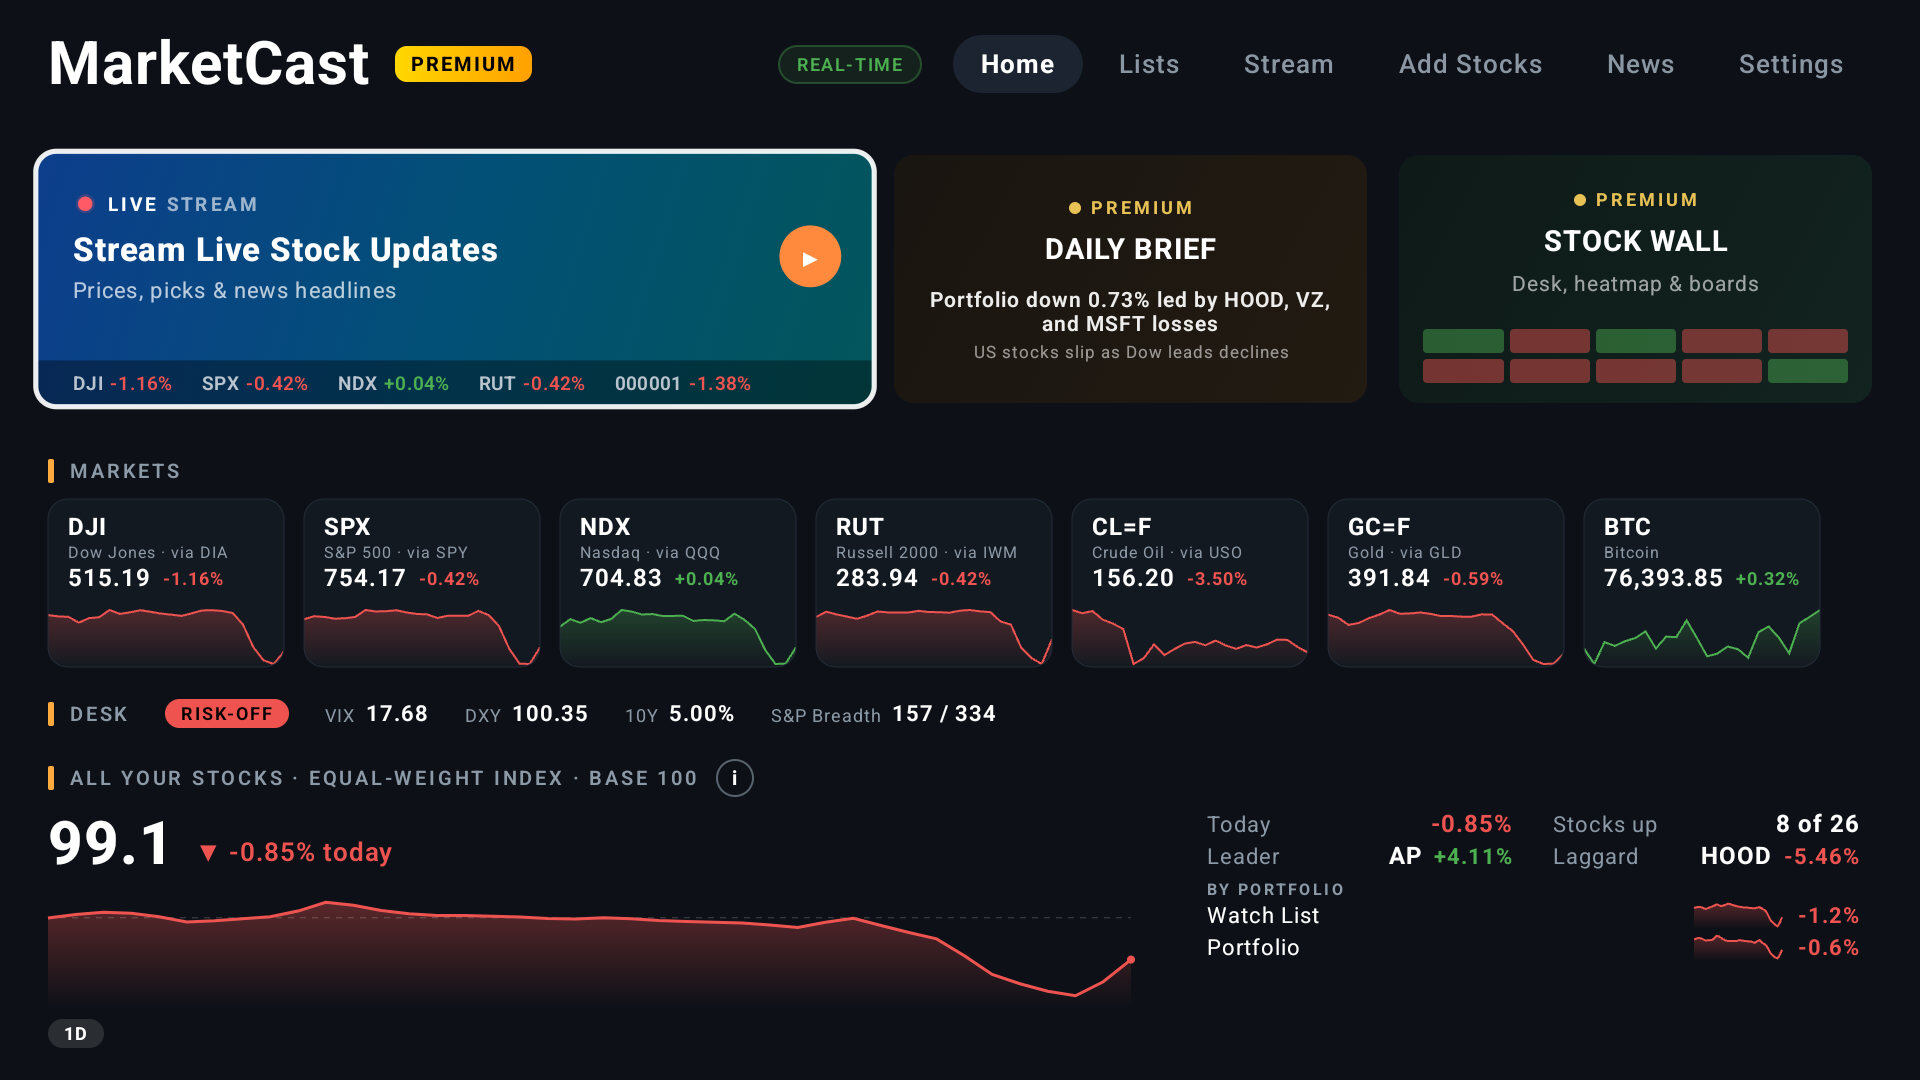Play the live stock stream
Screen dimensions: 1920x1080
point(809,257)
